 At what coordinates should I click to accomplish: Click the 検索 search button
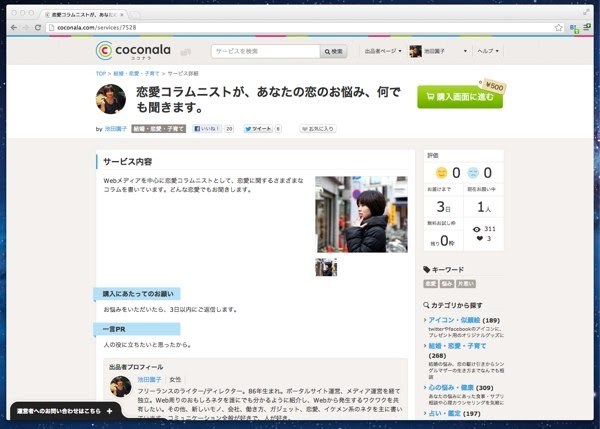[333, 51]
